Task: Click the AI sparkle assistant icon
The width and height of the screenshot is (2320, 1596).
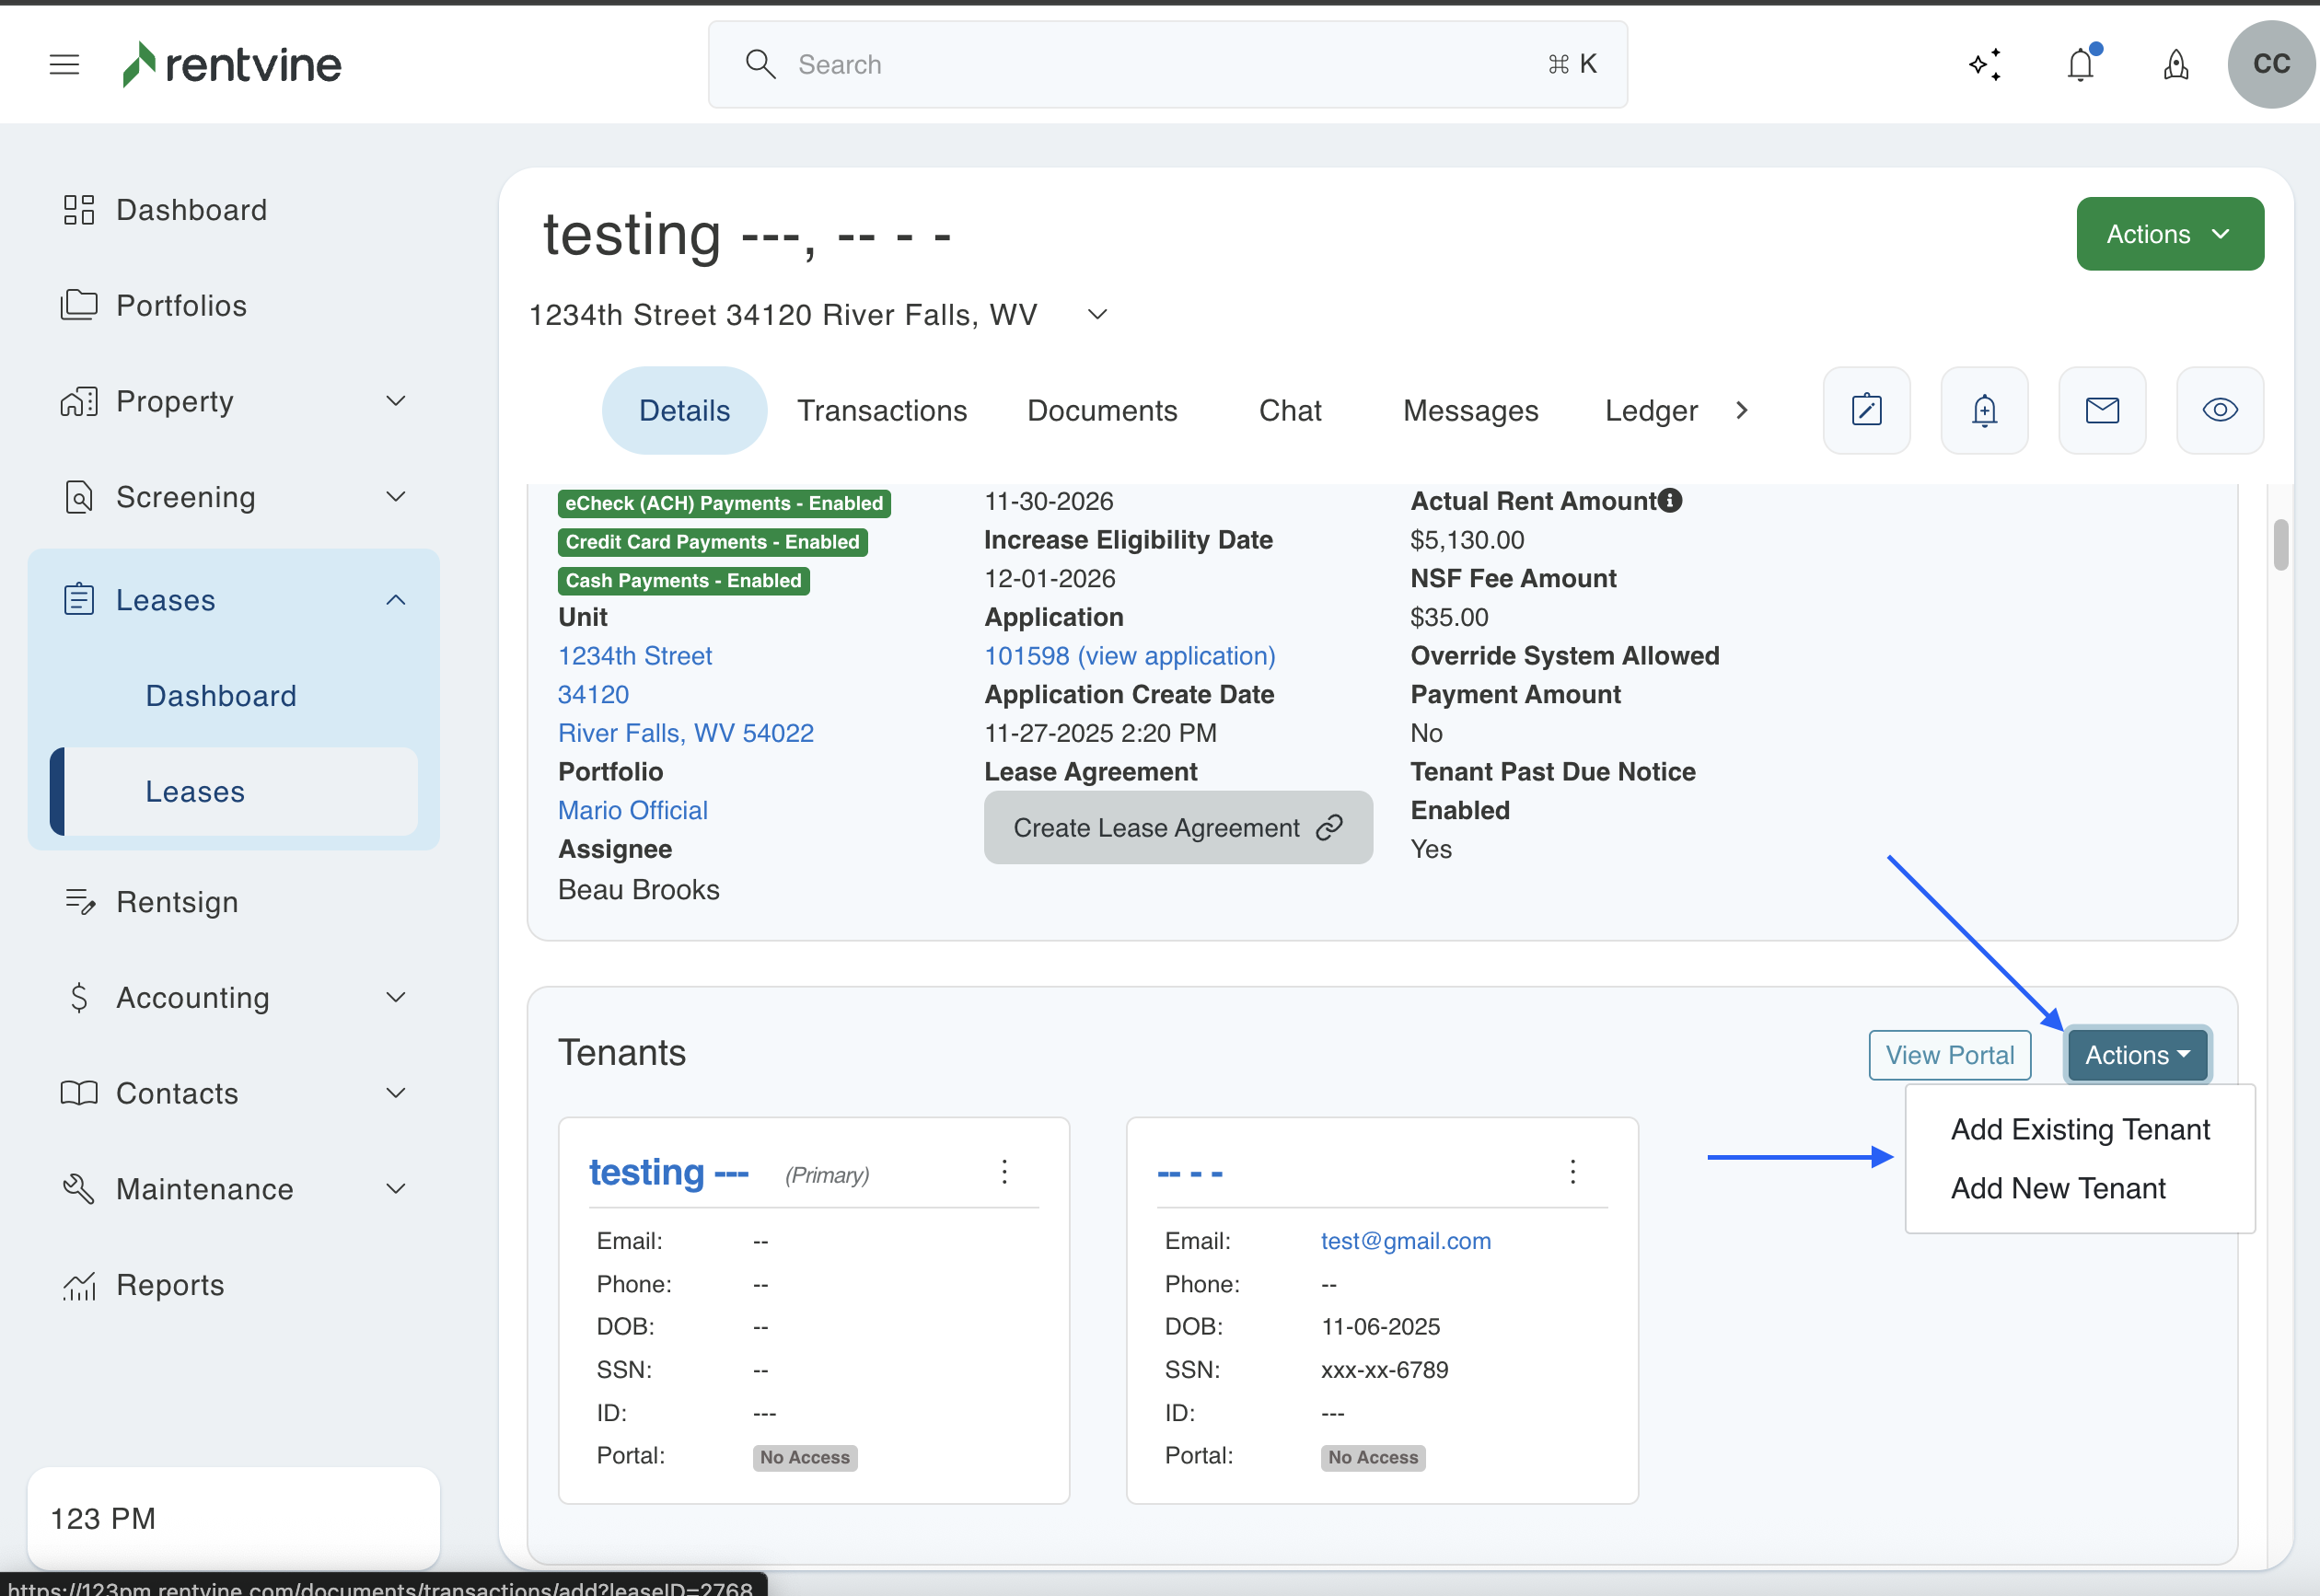Action: [1985, 65]
